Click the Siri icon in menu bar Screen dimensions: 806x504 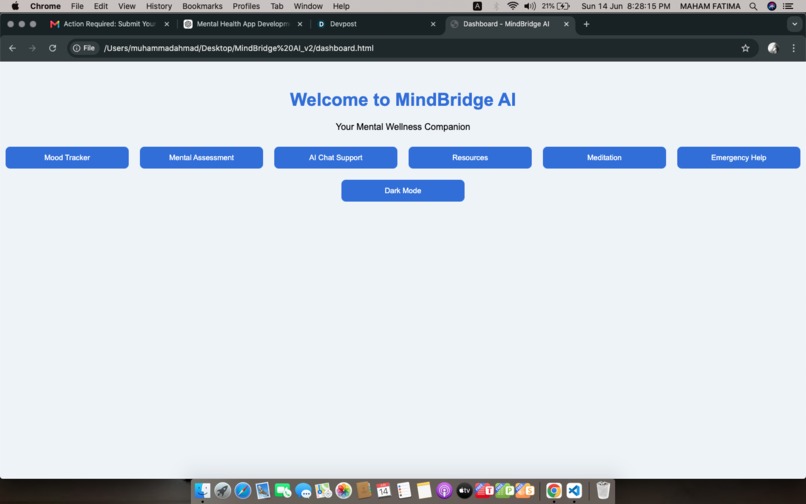(771, 6)
